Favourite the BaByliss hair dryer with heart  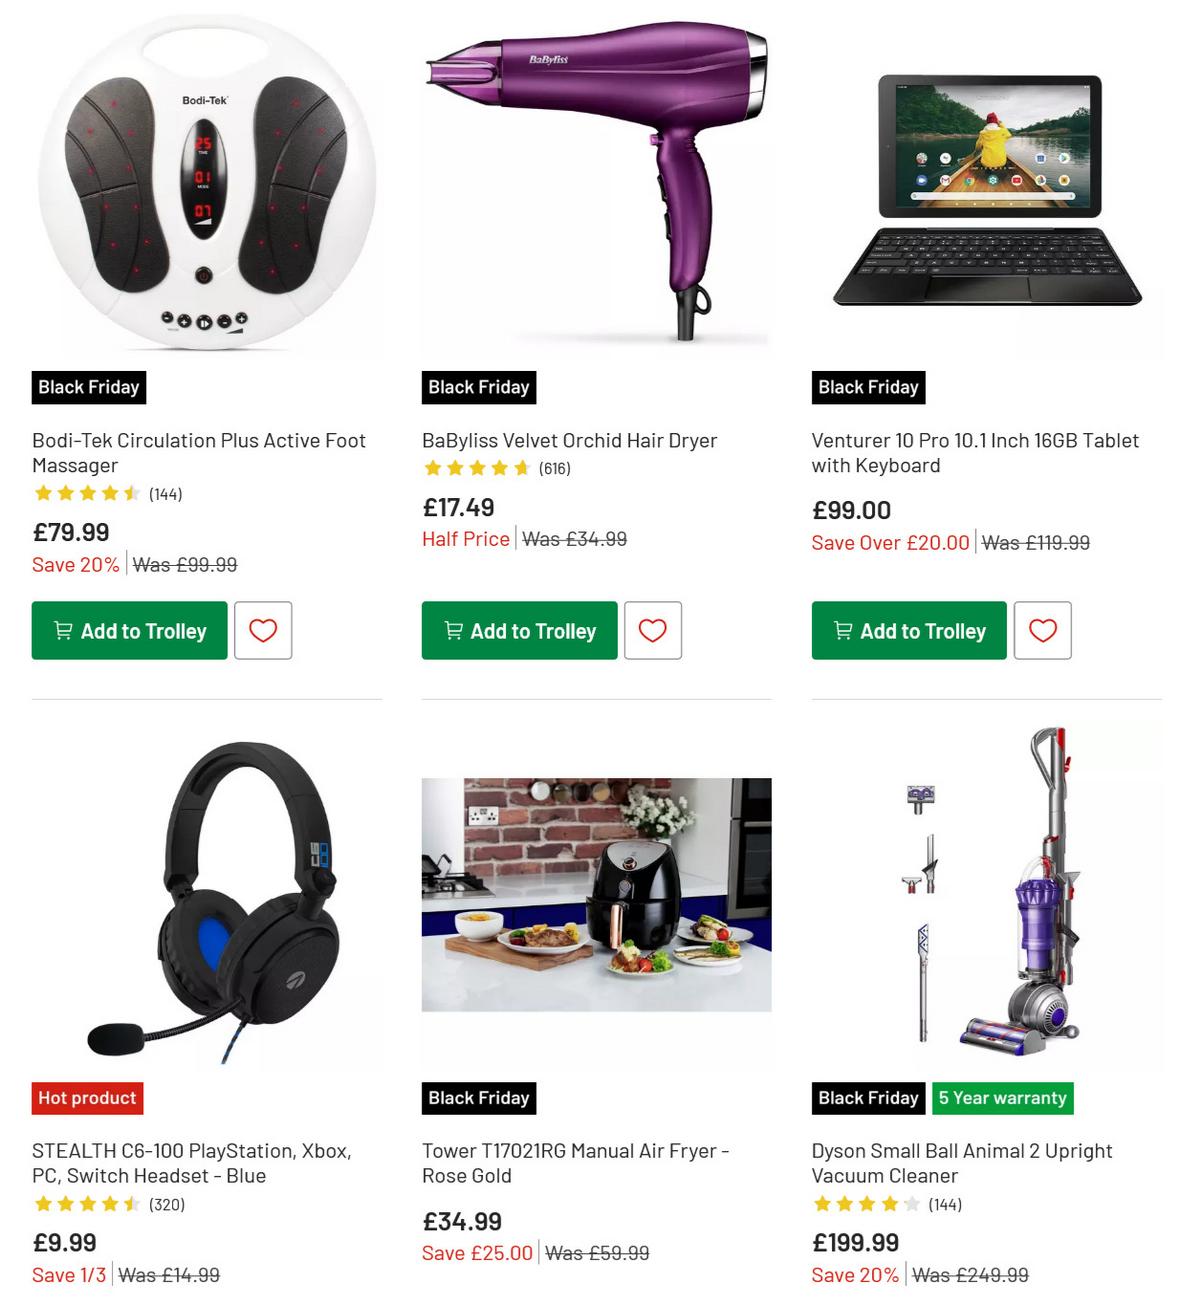pyautogui.click(x=653, y=630)
